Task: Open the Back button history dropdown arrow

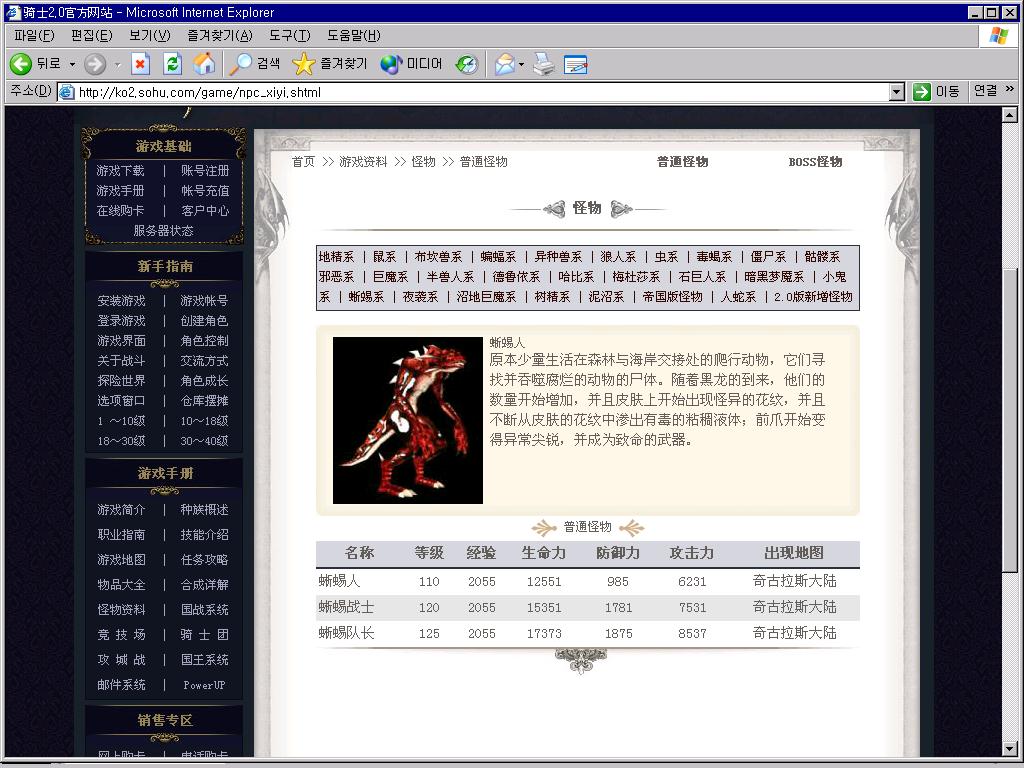Action: coord(72,64)
